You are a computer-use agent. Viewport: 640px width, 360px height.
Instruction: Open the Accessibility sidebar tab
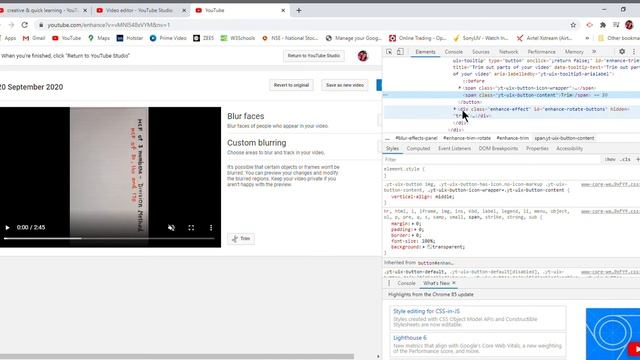[x=569, y=149]
